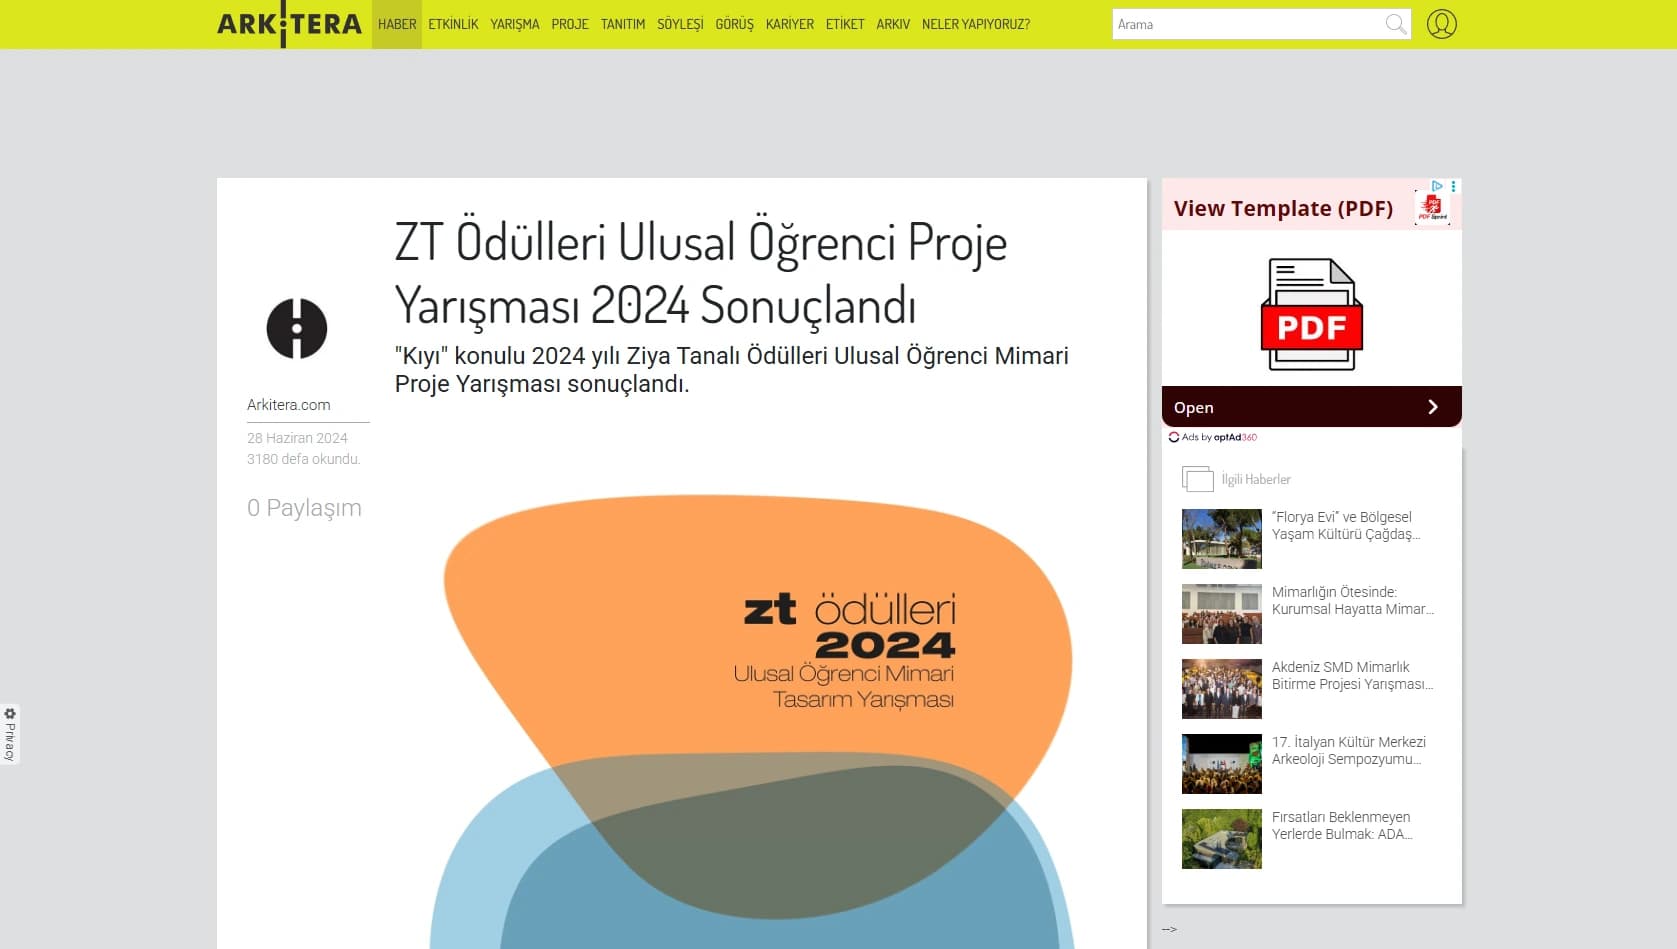Click the Open button in the ad
Image resolution: width=1677 pixels, height=949 pixels.
pos(1312,407)
